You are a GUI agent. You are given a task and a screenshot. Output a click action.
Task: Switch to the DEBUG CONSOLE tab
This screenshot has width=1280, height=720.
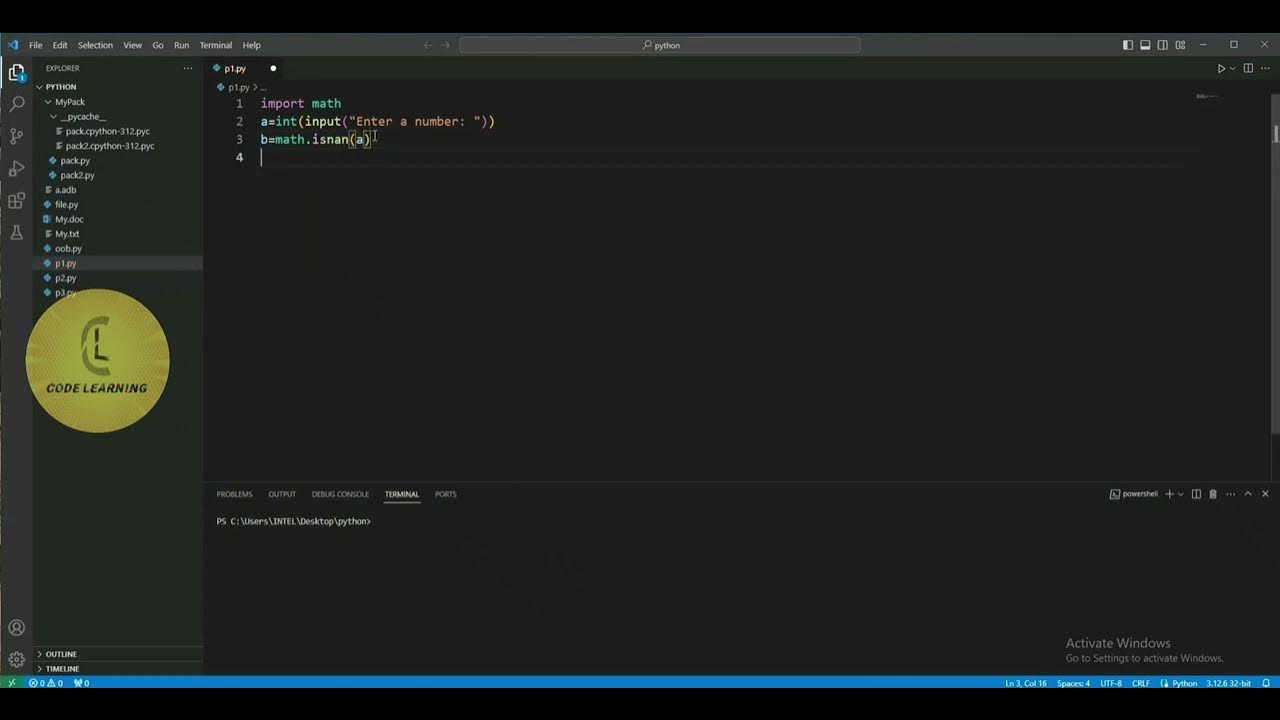[340, 494]
